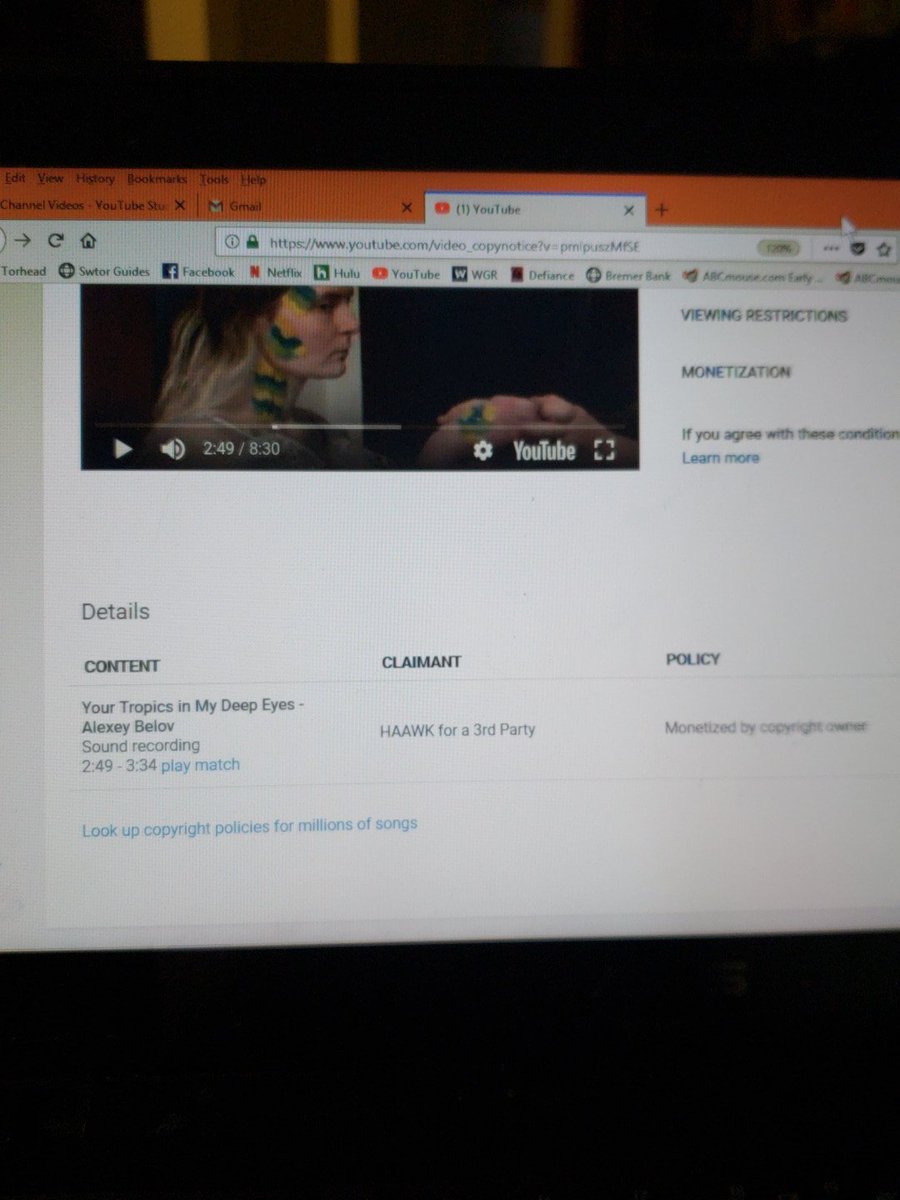900x1200 pixels.
Task: Close the Gmail tab
Action: click(x=406, y=208)
